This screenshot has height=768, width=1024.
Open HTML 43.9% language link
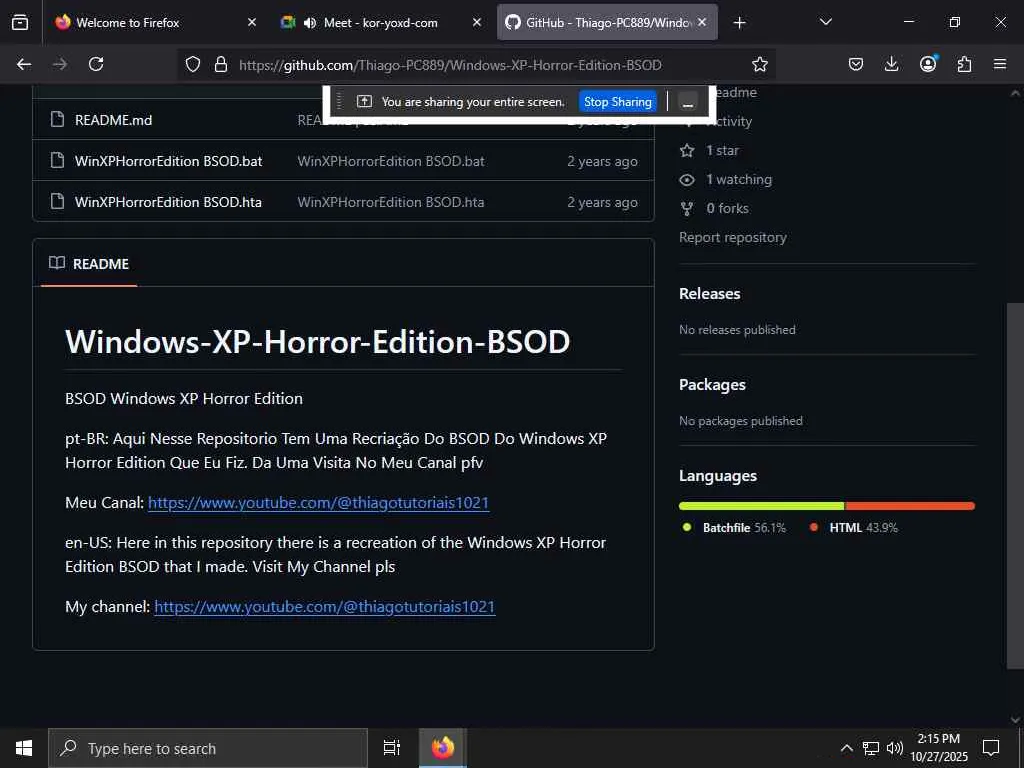coord(854,528)
